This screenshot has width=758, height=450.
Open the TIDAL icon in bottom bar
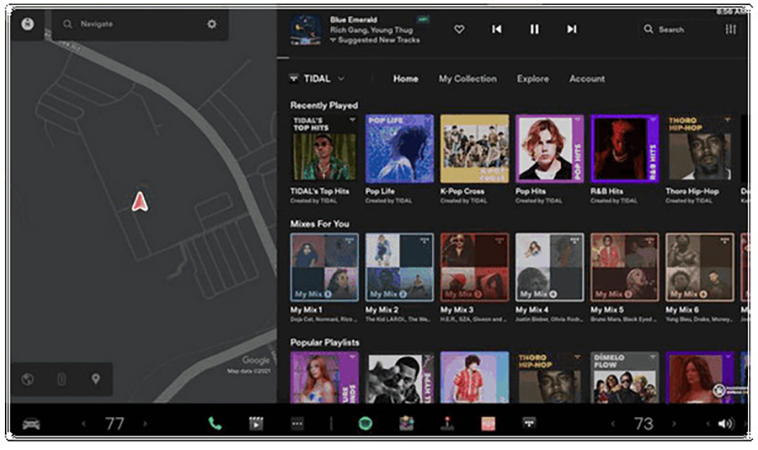pos(529,423)
